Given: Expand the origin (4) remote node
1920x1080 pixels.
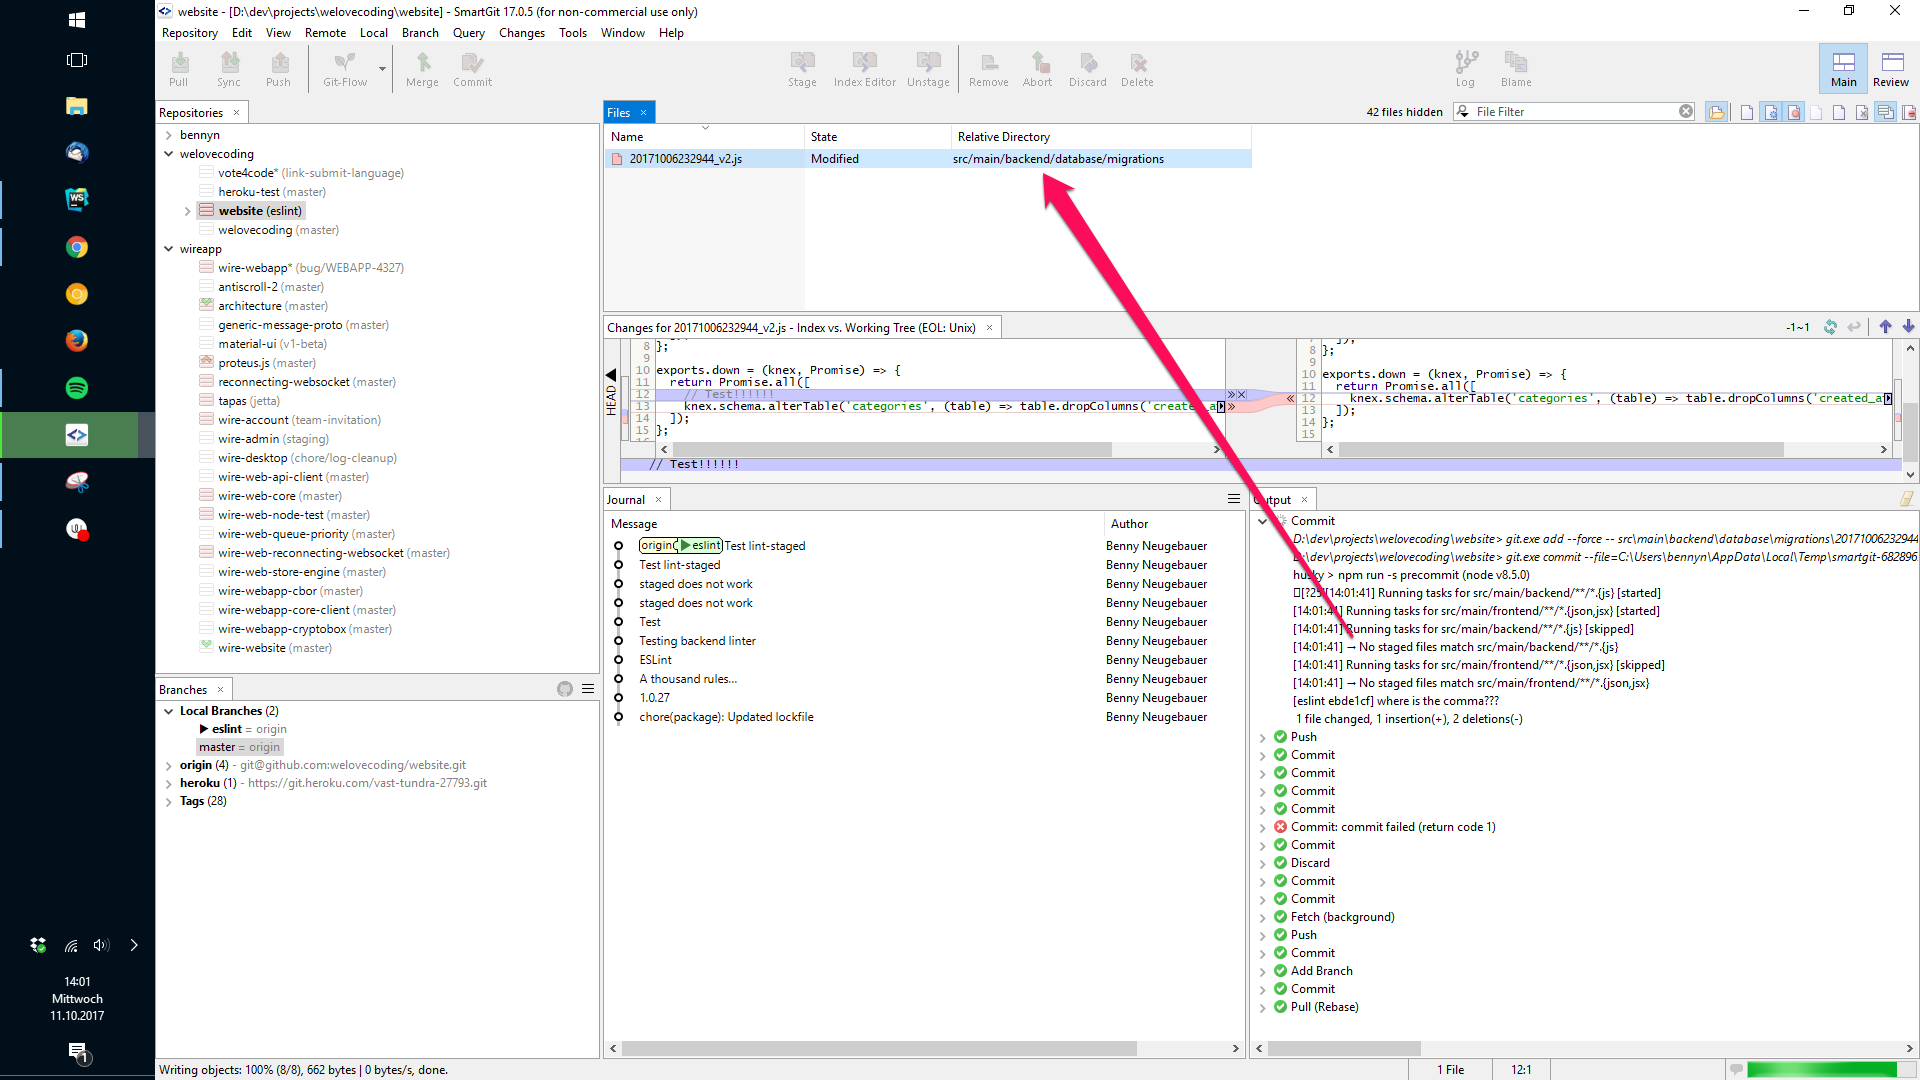Looking at the screenshot, I should [x=169, y=766].
